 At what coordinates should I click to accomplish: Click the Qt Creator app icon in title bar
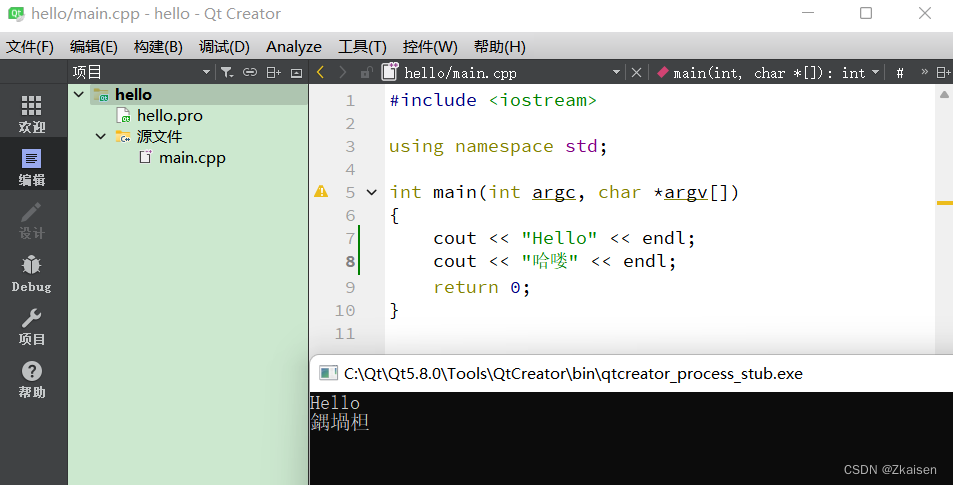16,13
